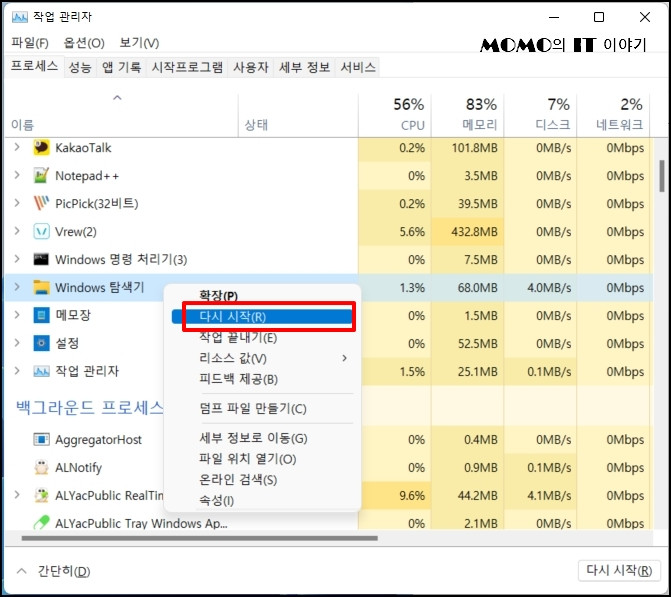Click the 다시 시작(R) button at bottom
This screenshot has height=597, width=671.
619,570
